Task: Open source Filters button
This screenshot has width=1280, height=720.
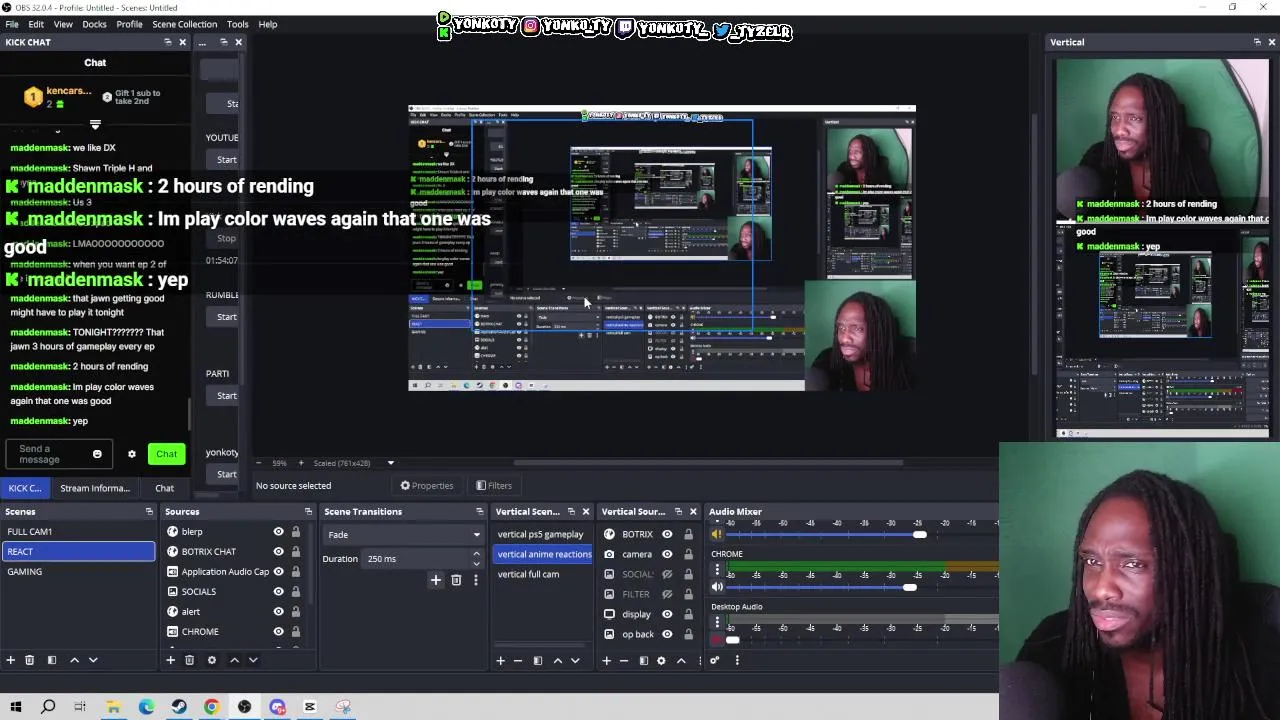Action: 494,486
